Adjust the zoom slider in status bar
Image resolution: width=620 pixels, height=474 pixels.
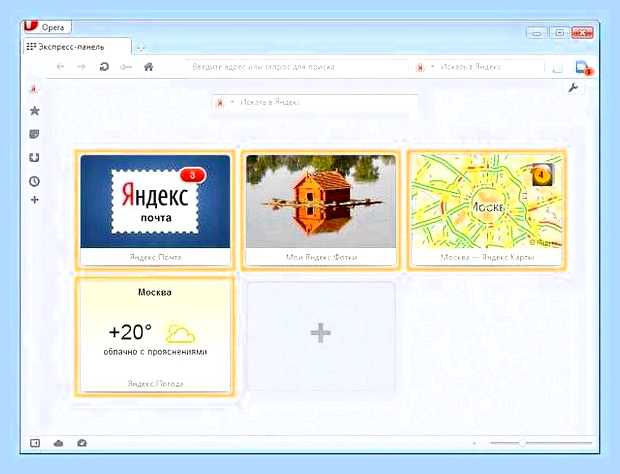[x=541, y=443]
